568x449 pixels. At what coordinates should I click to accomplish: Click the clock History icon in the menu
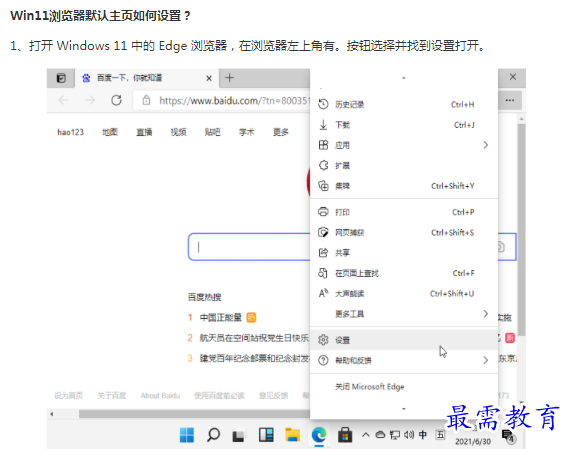coord(323,104)
